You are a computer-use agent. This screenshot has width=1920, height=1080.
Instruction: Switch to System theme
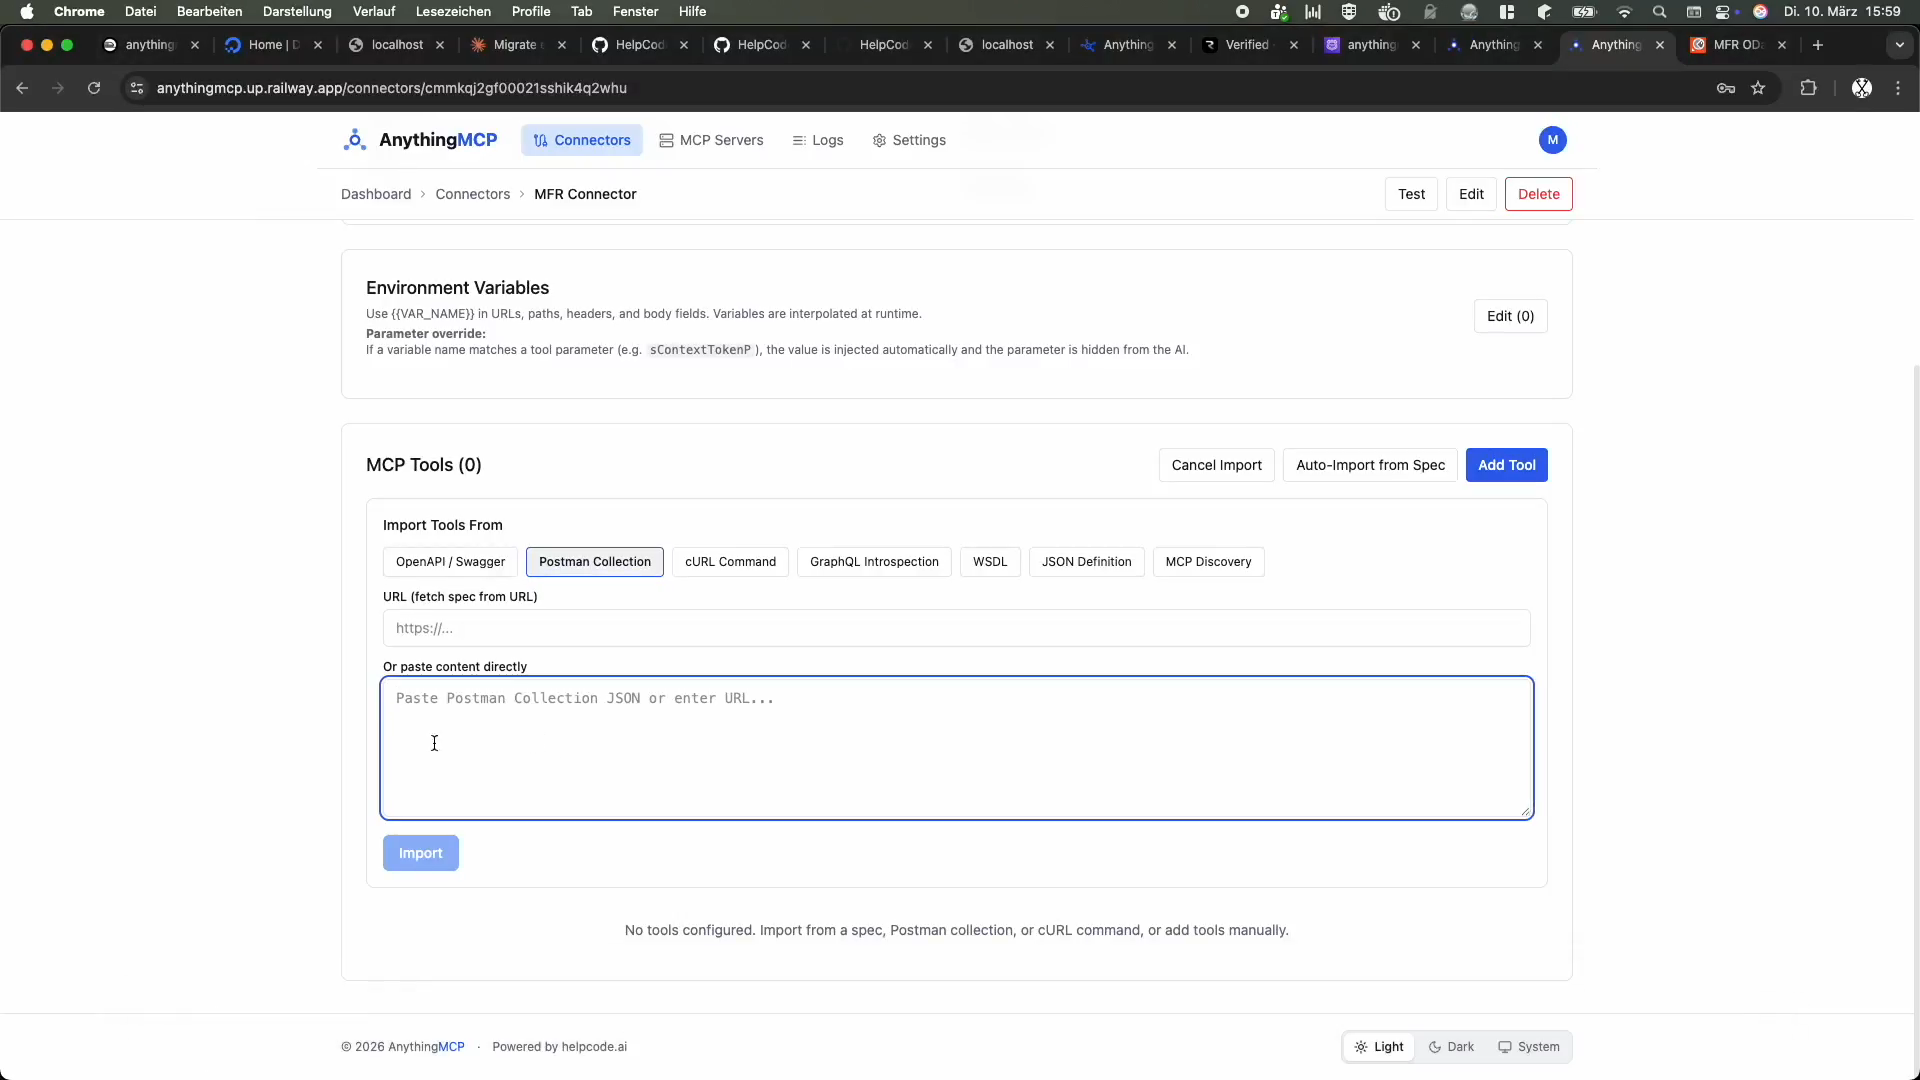click(x=1529, y=1047)
